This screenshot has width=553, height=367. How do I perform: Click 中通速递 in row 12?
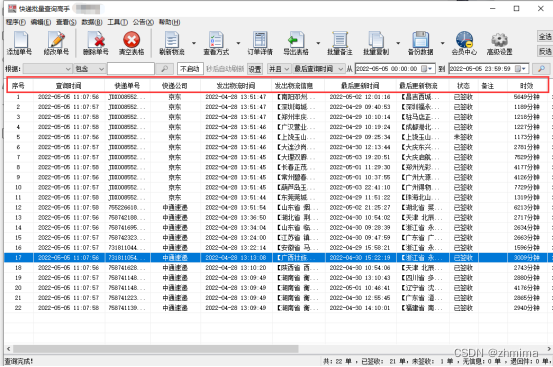[x=175, y=208]
